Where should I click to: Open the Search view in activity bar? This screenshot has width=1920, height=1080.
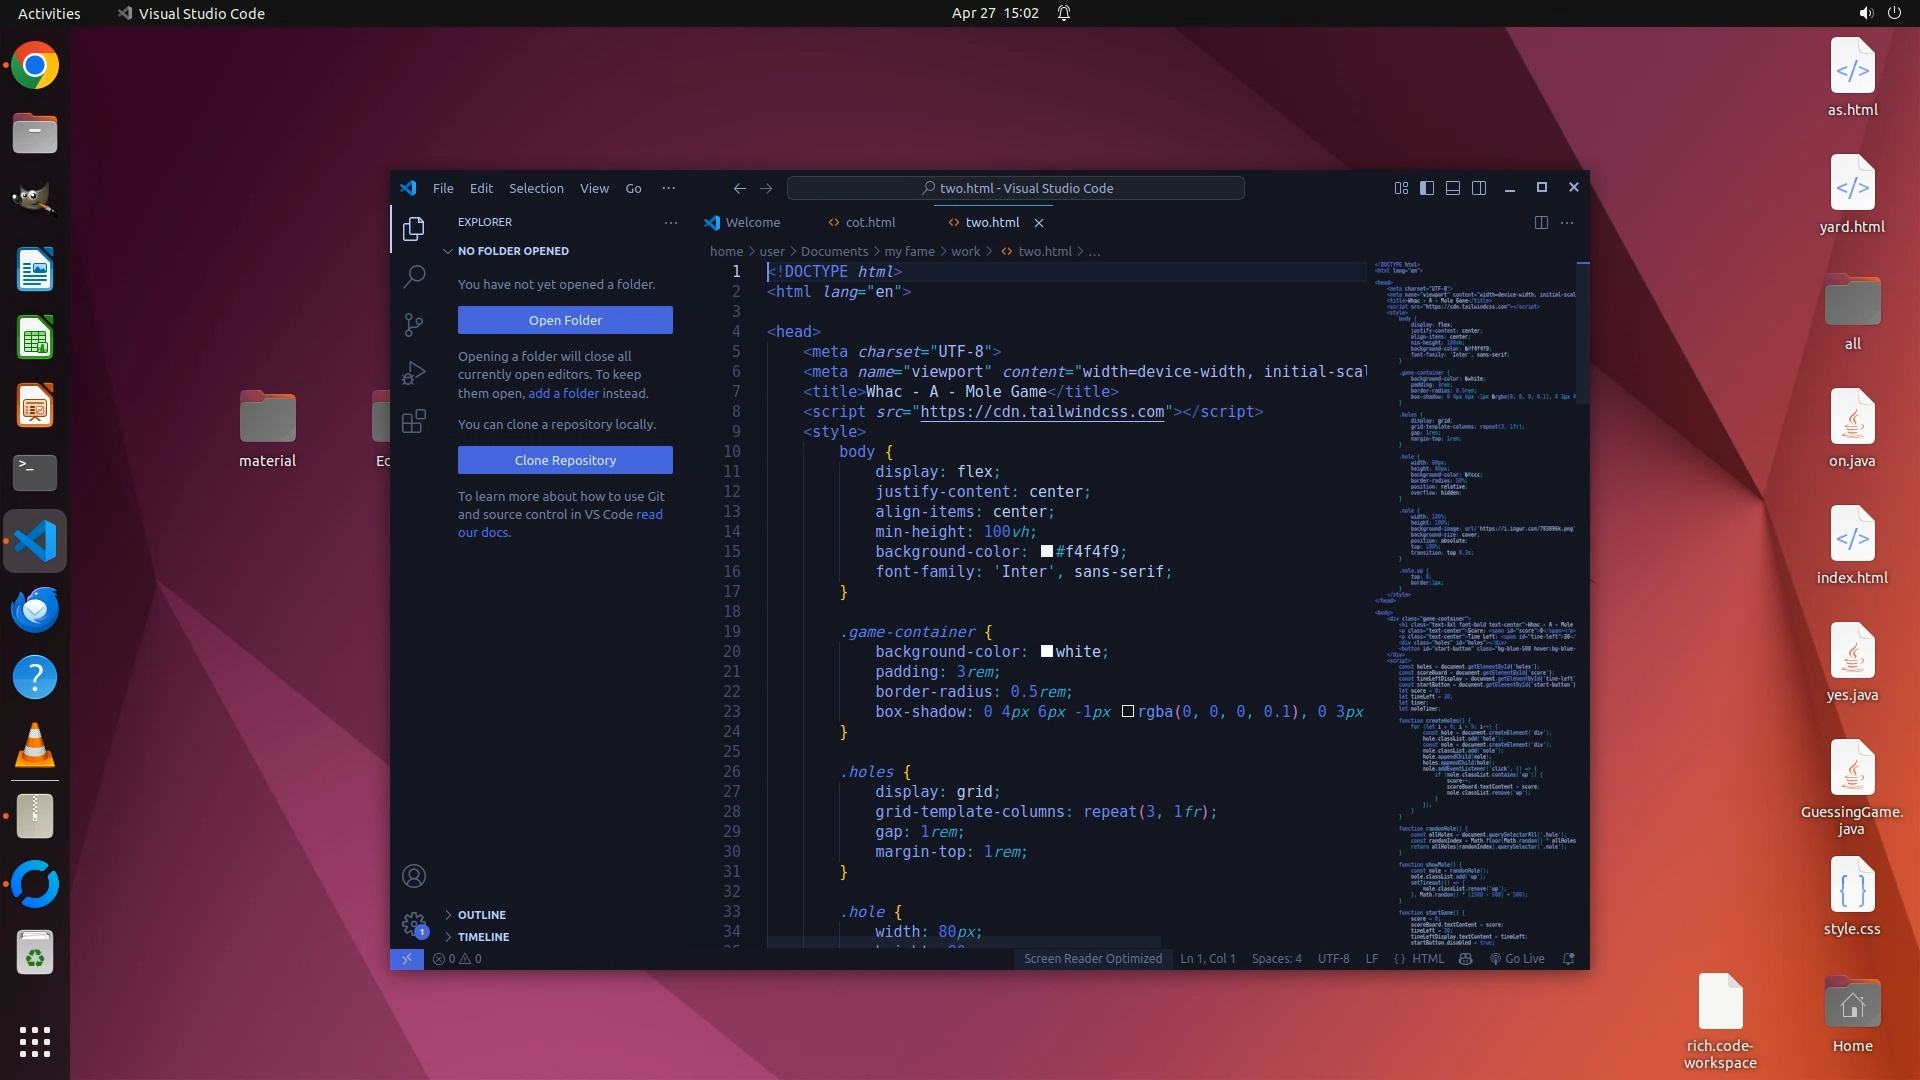414,276
